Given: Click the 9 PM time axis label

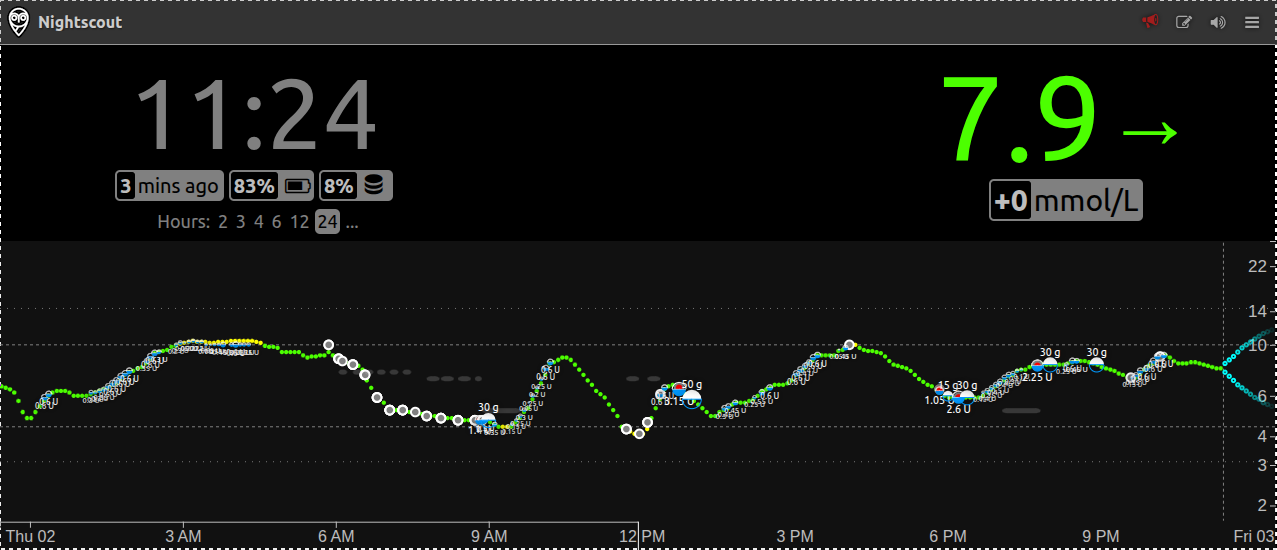Looking at the screenshot, I should (x=1101, y=537).
